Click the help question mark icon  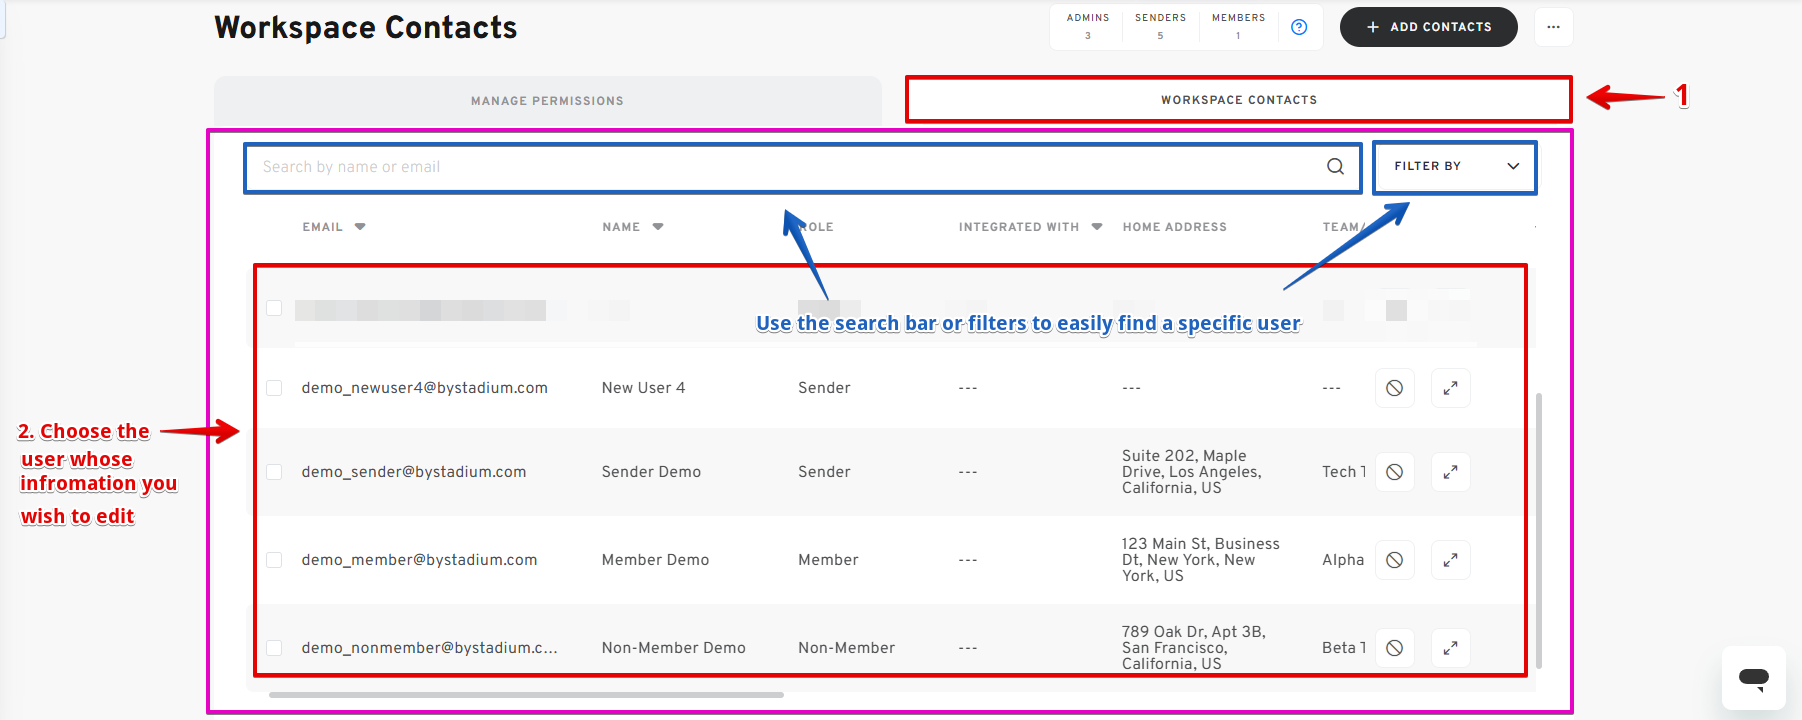tap(1299, 27)
